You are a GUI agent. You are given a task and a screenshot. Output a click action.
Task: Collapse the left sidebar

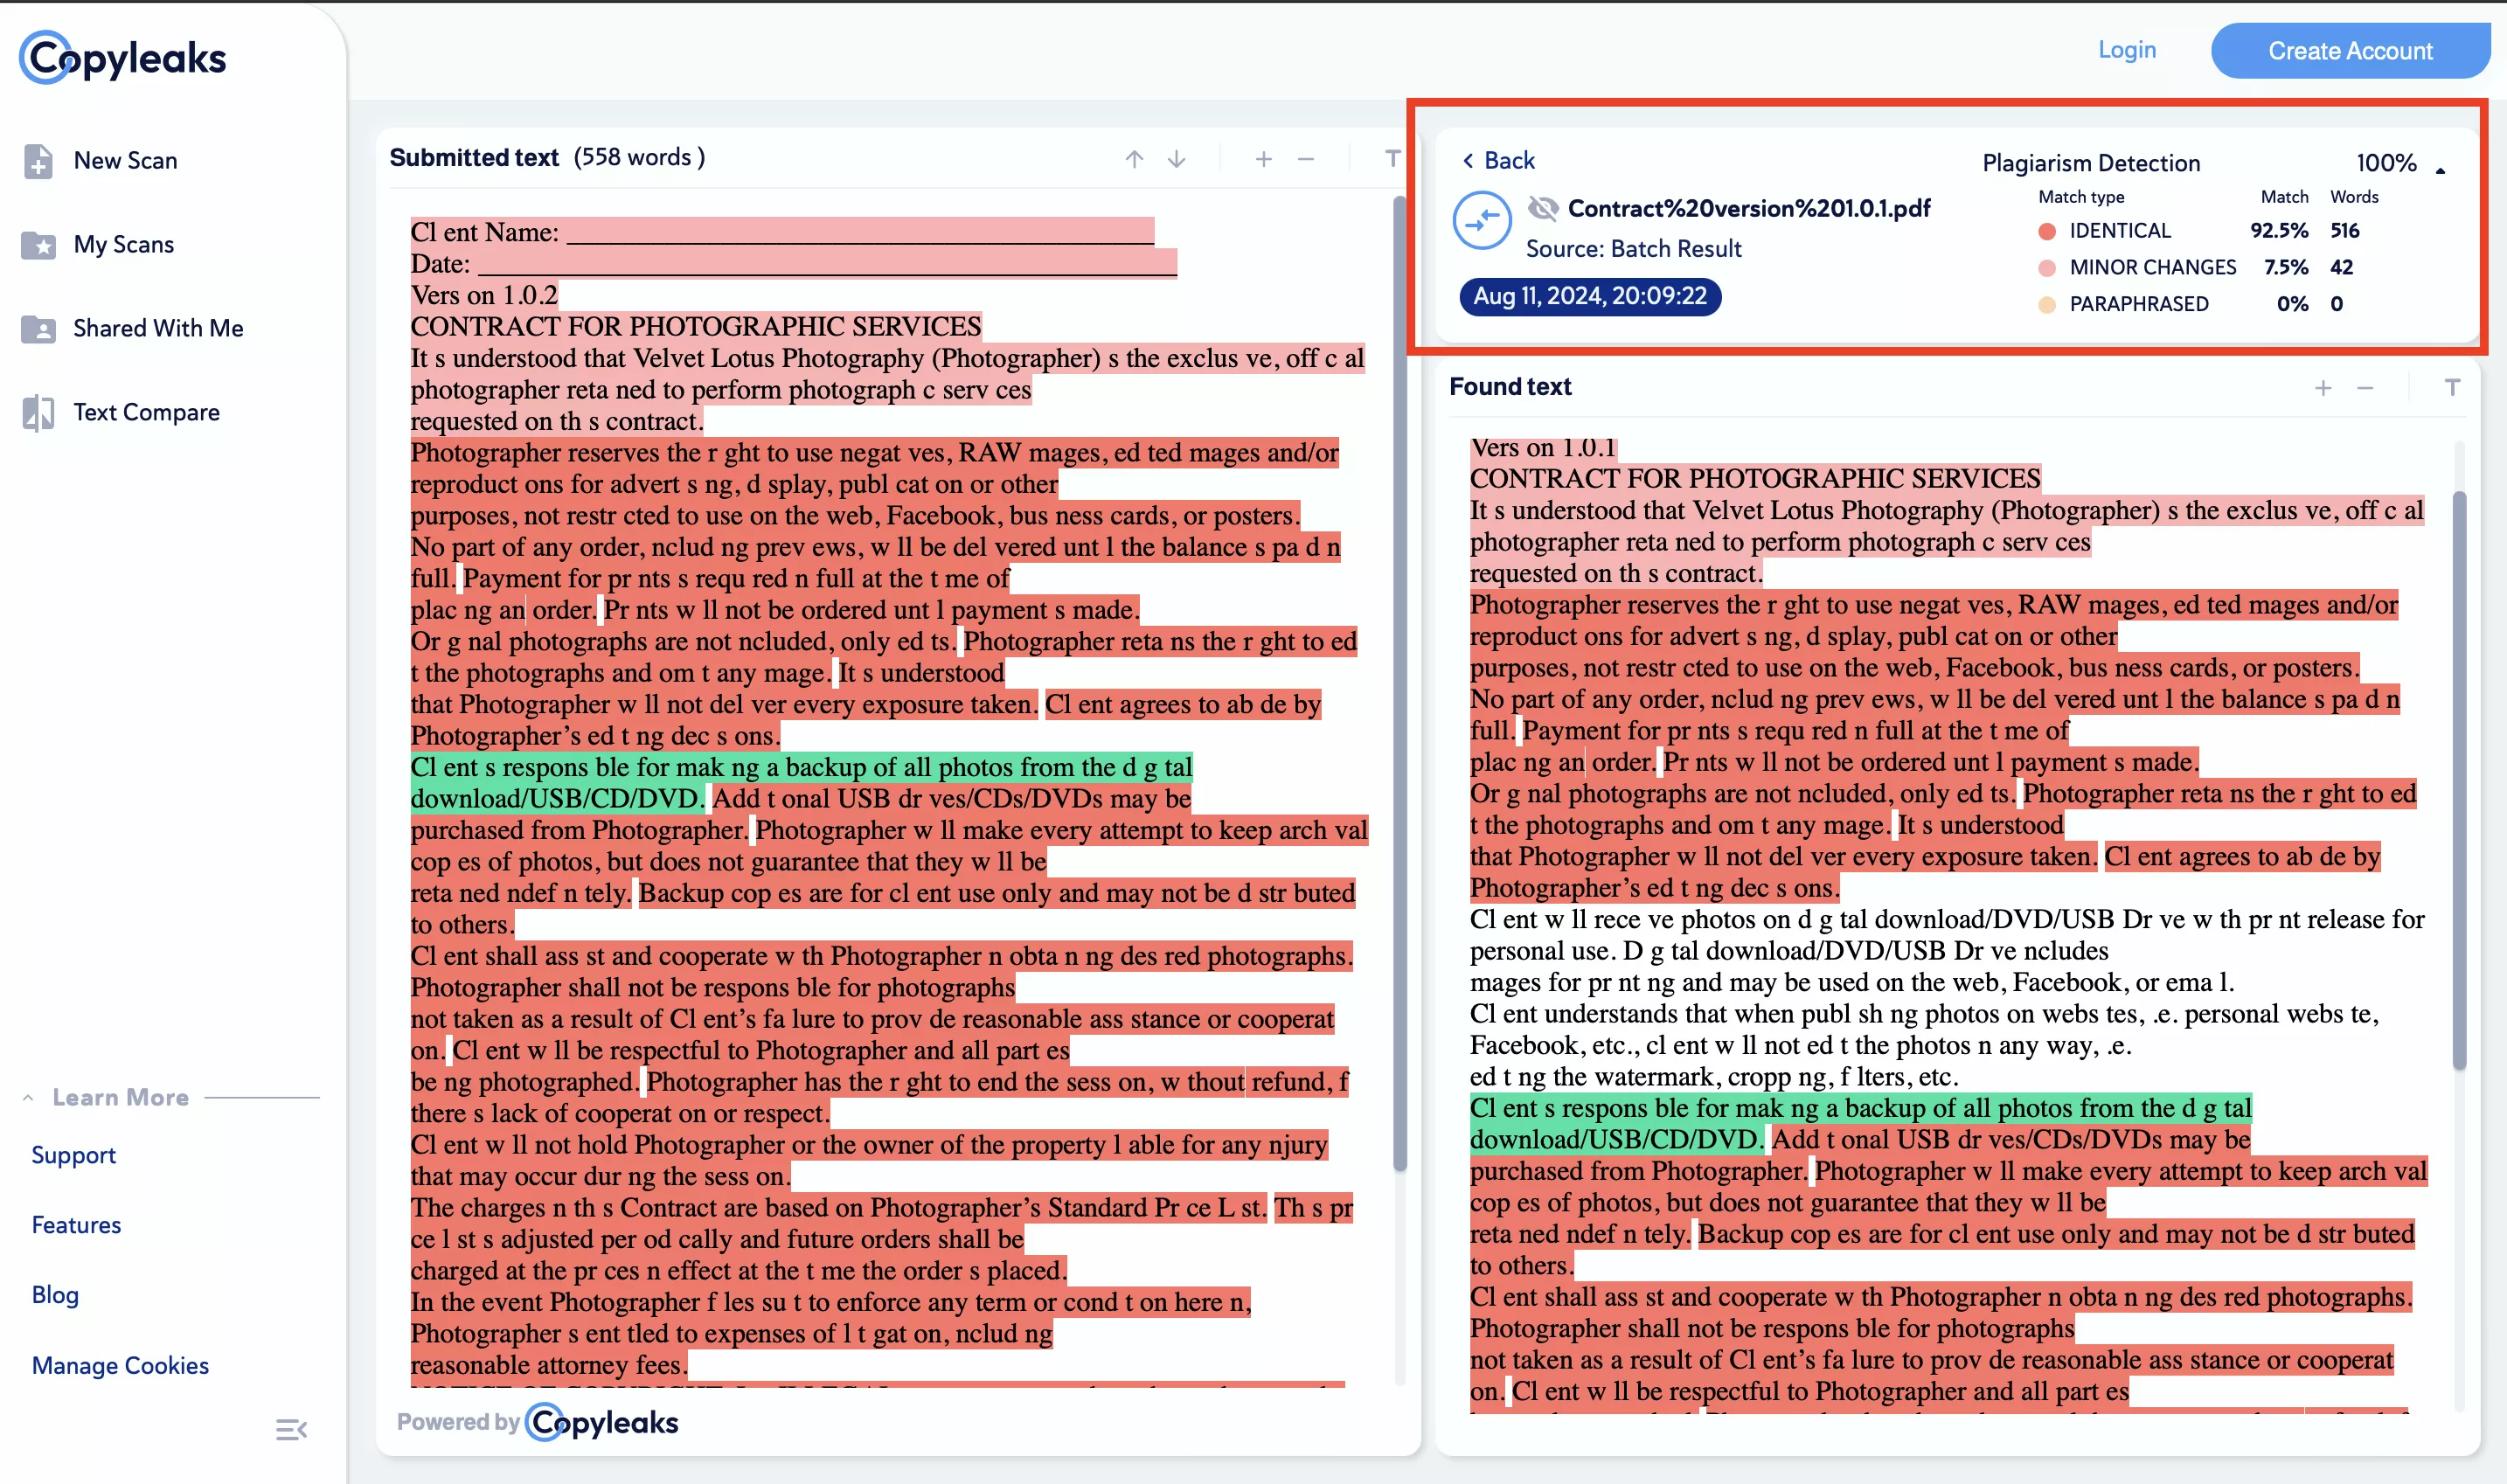tap(292, 1429)
